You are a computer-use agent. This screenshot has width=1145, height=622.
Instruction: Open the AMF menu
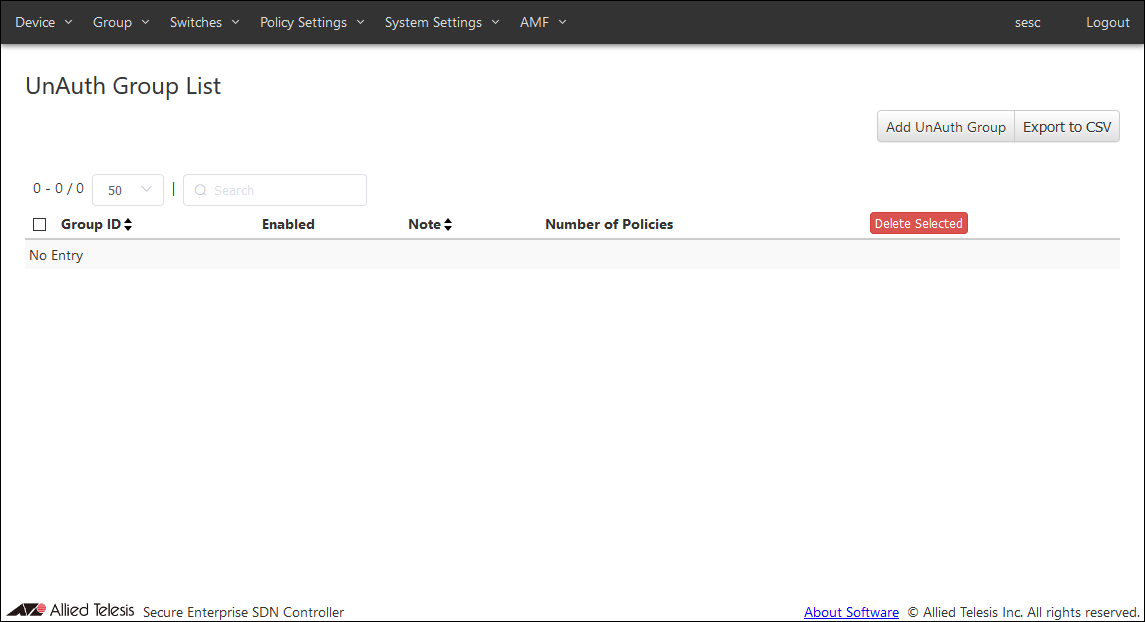[x=542, y=22]
